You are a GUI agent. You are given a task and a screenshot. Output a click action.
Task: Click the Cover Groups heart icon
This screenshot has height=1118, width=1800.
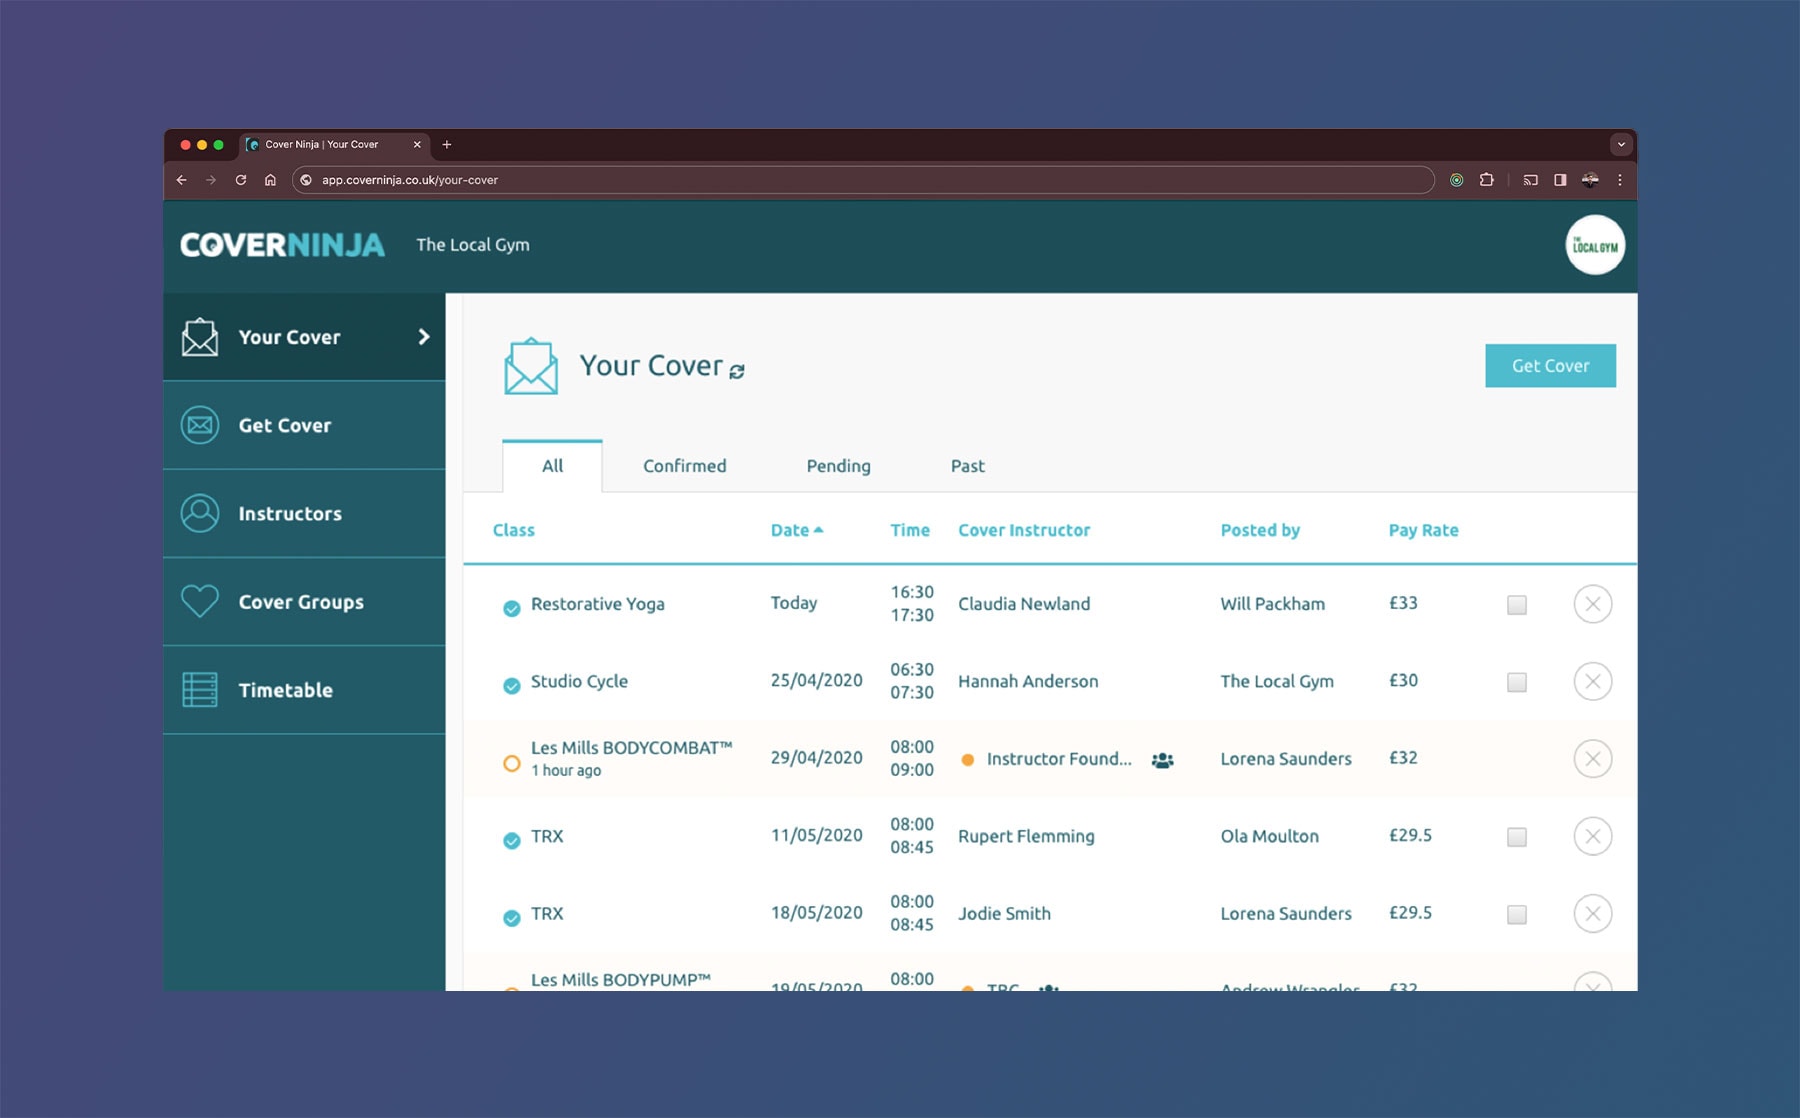(x=200, y=601)
